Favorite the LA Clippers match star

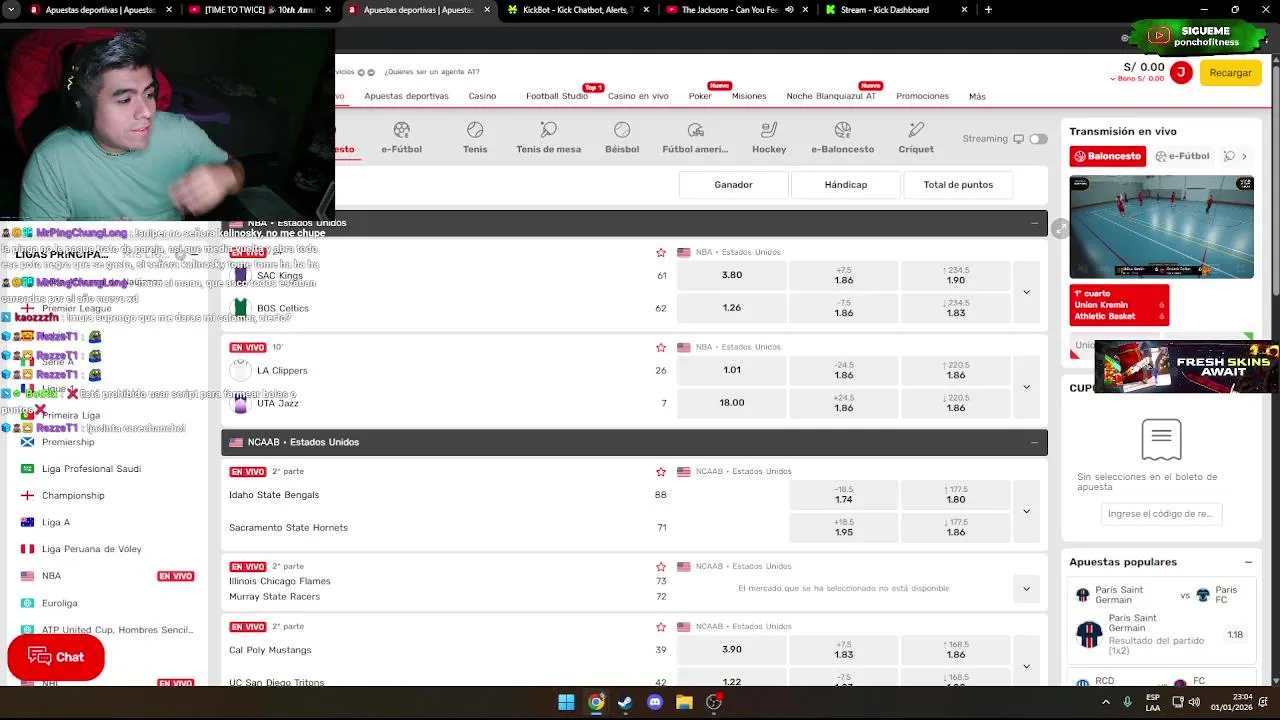(x=661, y=348)
